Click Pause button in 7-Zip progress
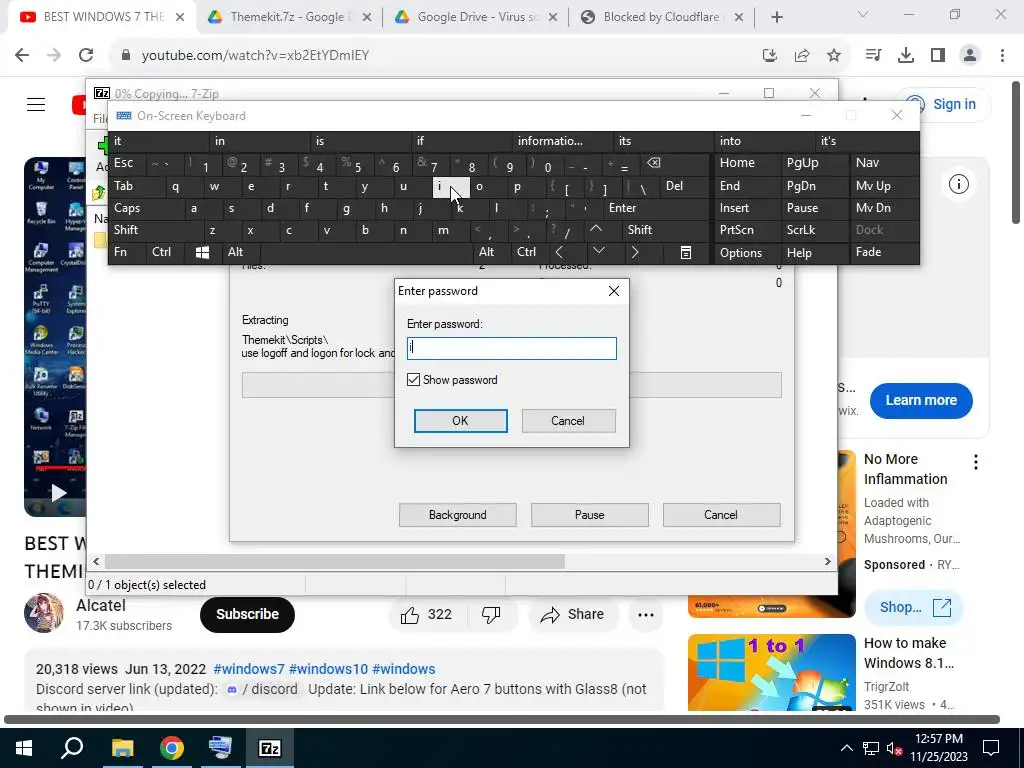The height and width of the screenshot is (768, 1024). click(589, 515)
